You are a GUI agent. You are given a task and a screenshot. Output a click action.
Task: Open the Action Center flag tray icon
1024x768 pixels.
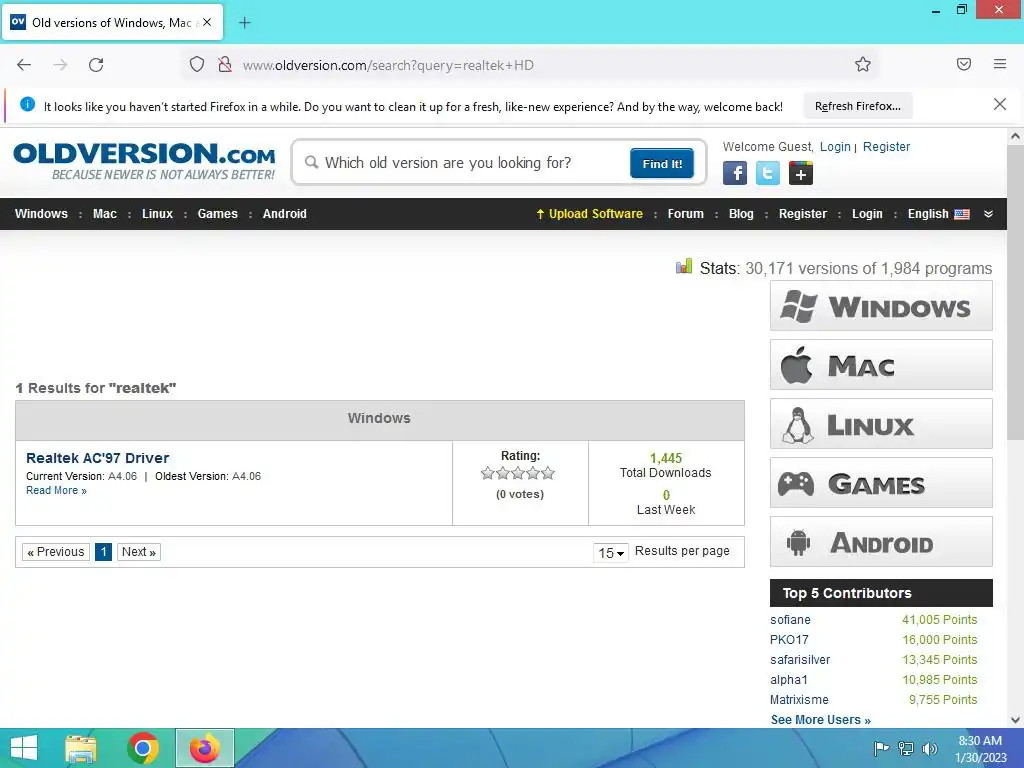[881, 749]
